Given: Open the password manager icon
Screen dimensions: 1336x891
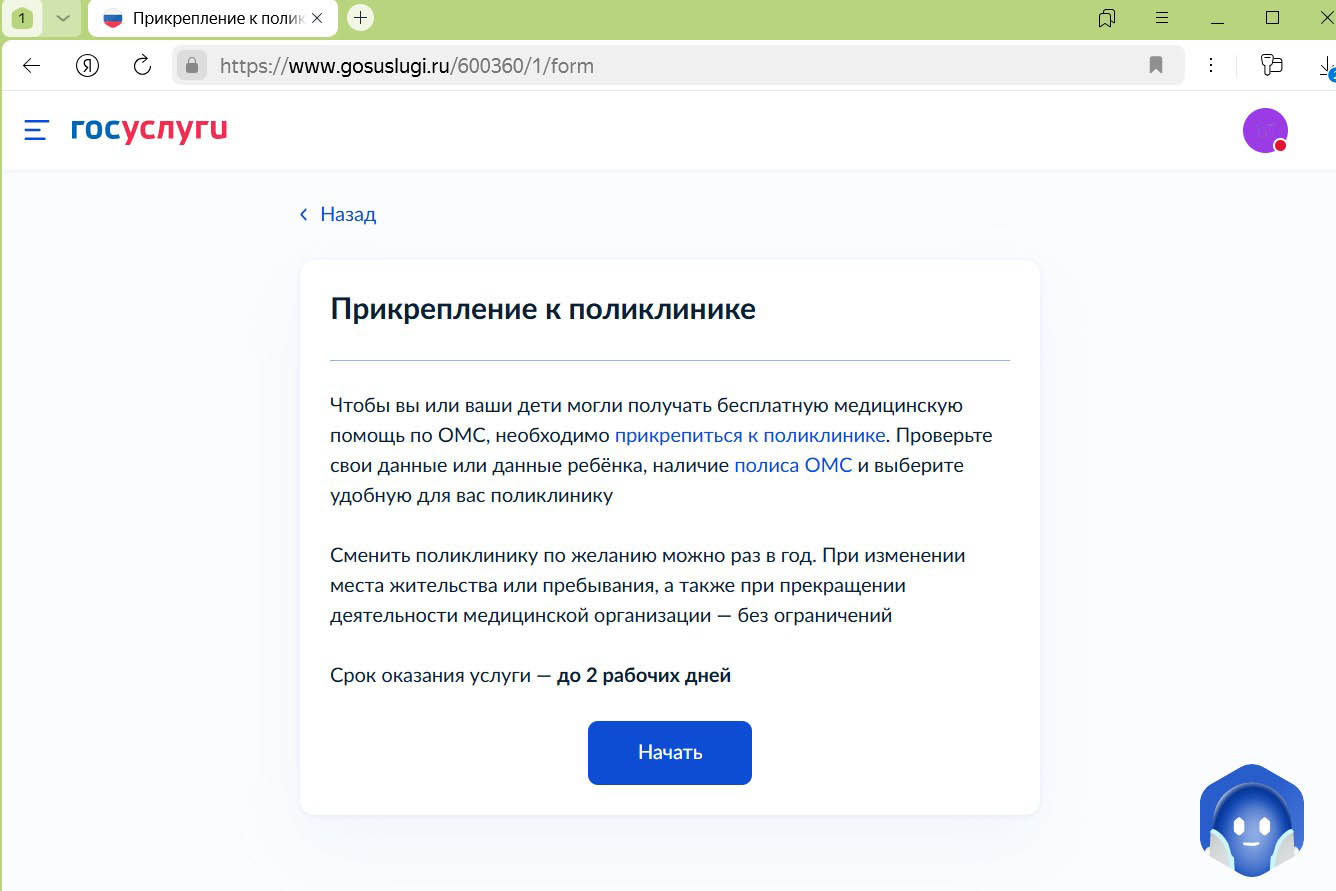Looking at the screenshot, I should click(x=1271, y=64).
